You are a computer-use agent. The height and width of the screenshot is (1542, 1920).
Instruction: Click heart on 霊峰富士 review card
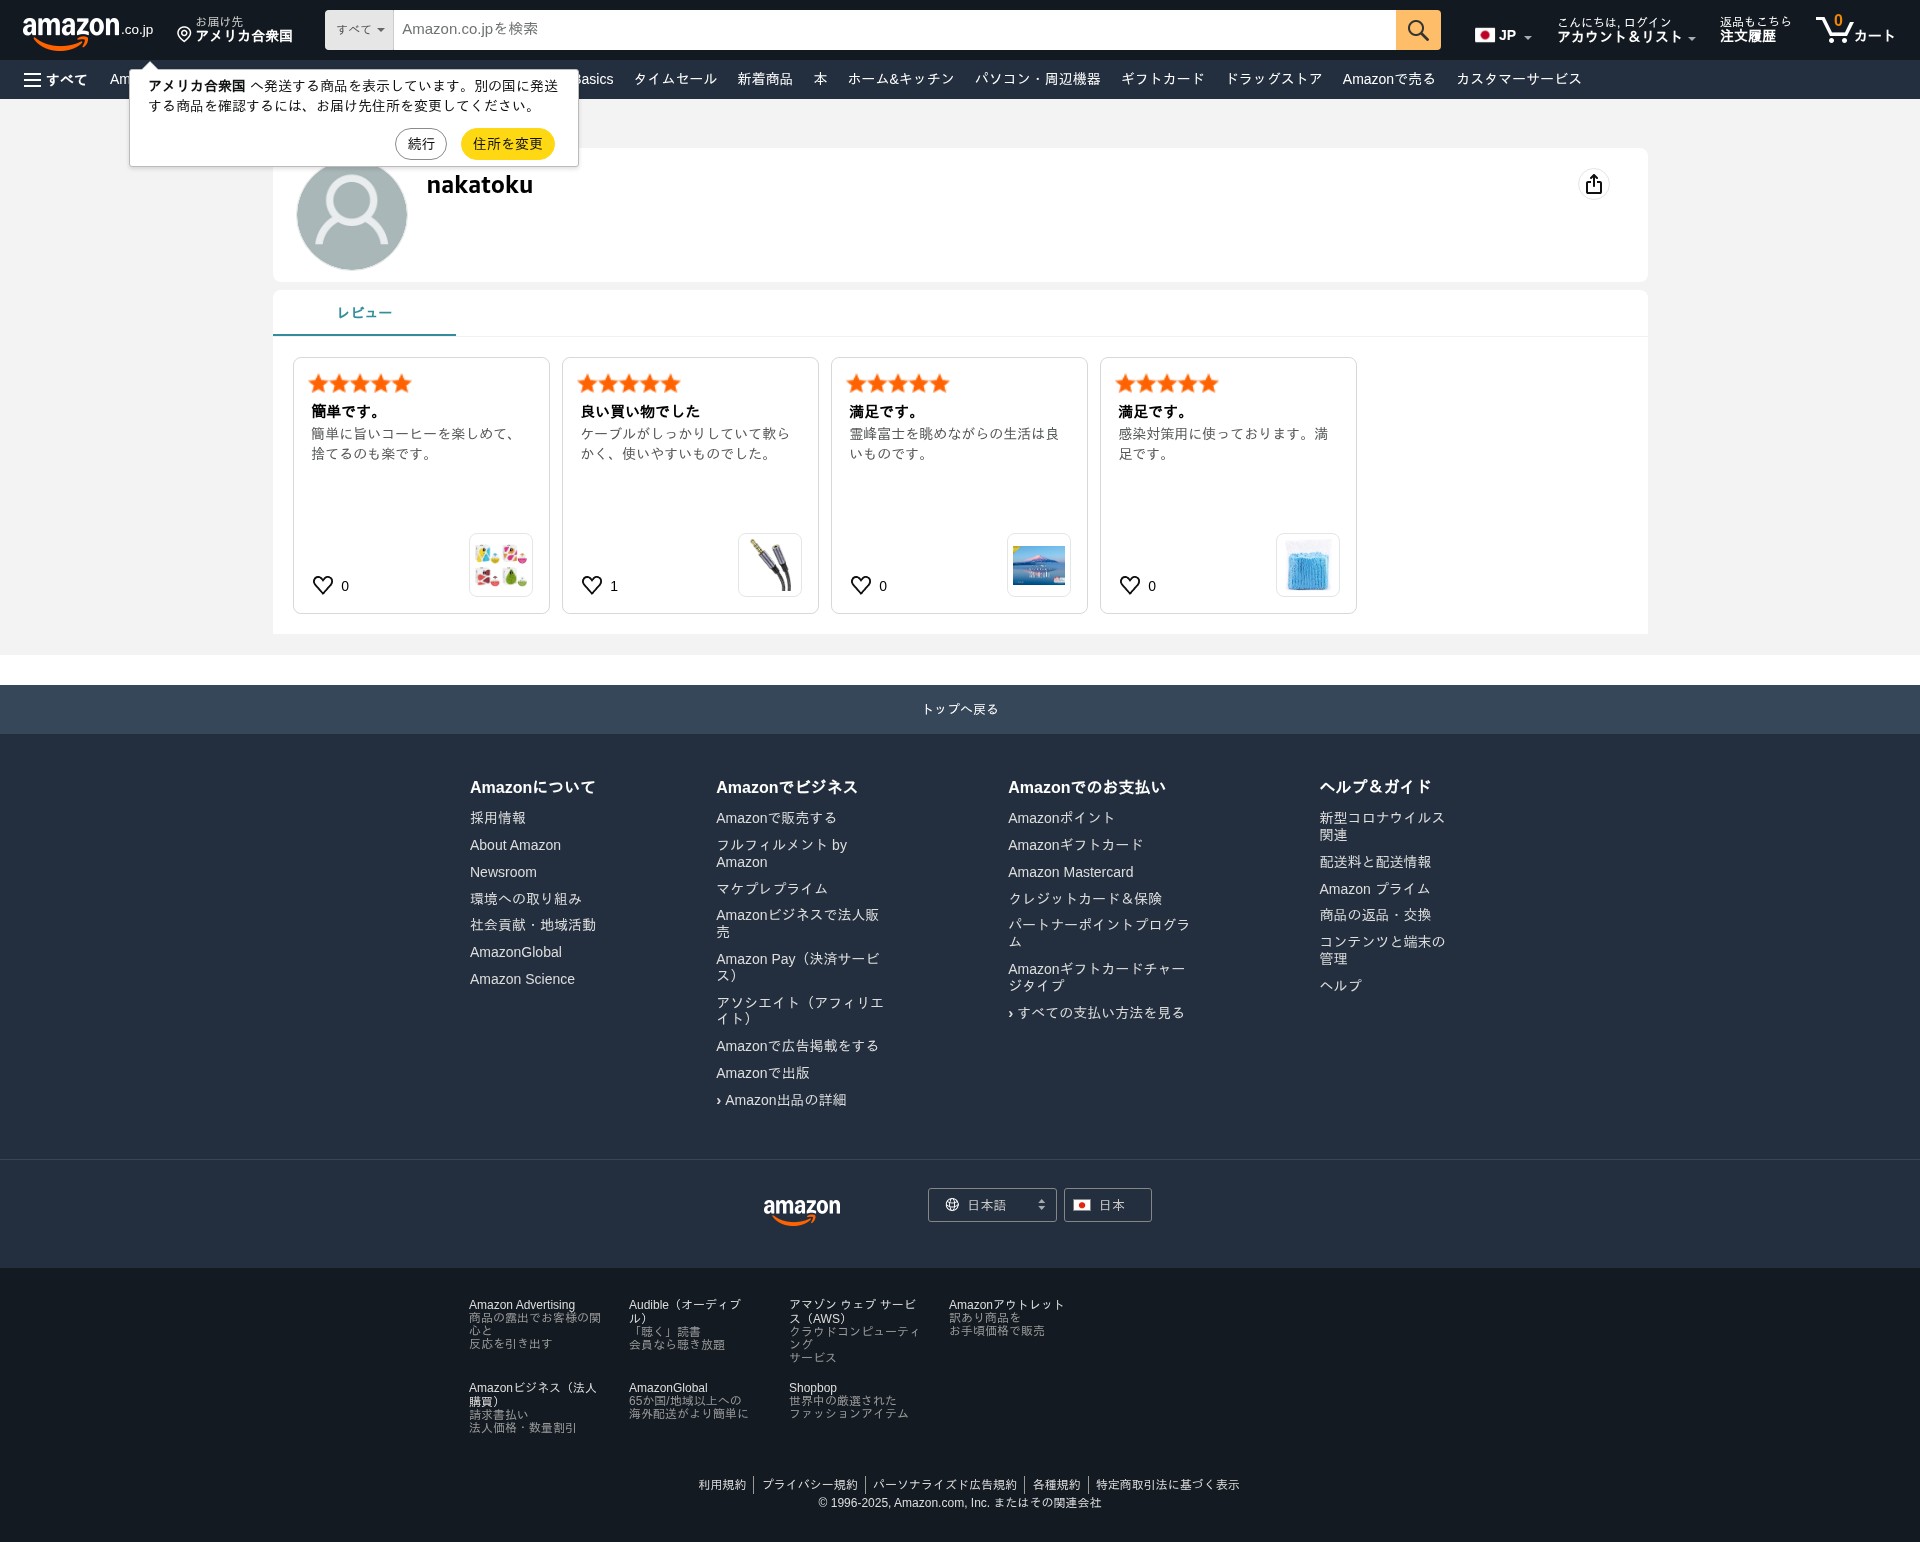861,585
